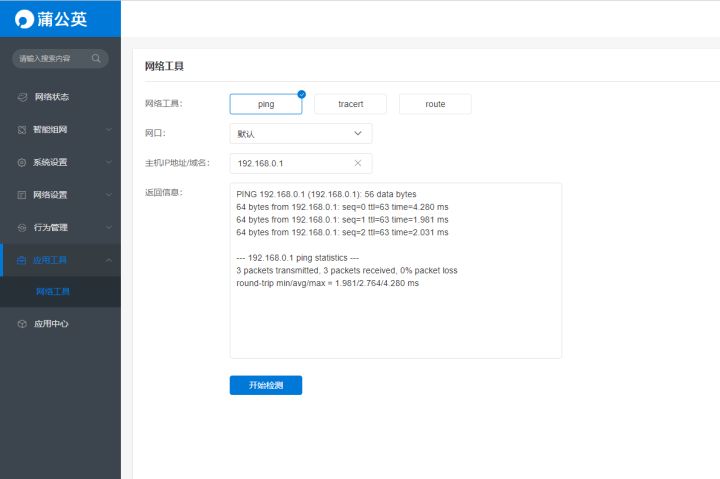Viewport: 720px width, 479px height.
Task: Click the 智能组网 sidebar icon
Action: 23,130
